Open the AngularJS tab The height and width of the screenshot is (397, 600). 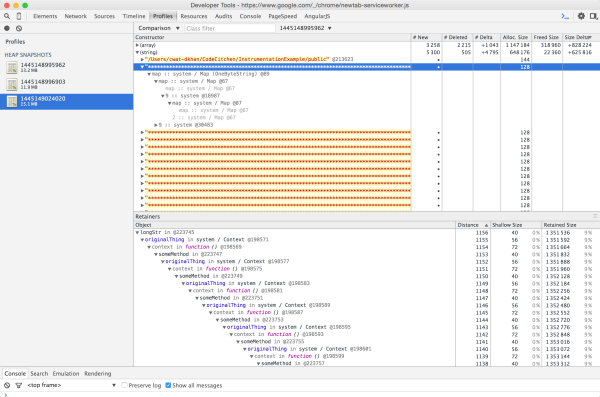(317, 16)
